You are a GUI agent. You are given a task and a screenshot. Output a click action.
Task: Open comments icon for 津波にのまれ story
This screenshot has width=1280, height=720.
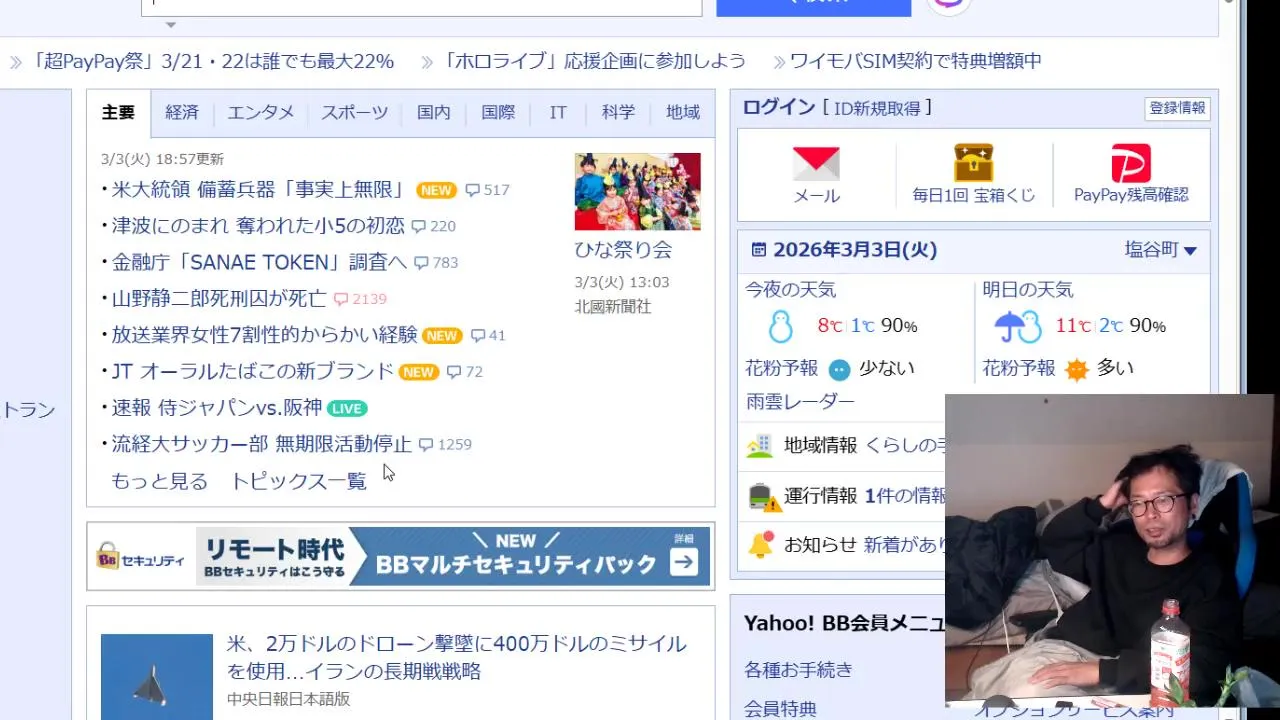[418, 227]
